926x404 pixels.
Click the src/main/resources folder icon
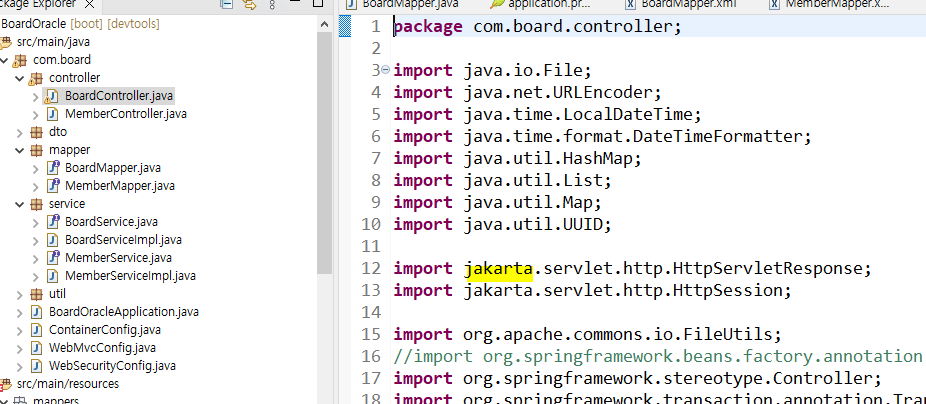point(6,385)
